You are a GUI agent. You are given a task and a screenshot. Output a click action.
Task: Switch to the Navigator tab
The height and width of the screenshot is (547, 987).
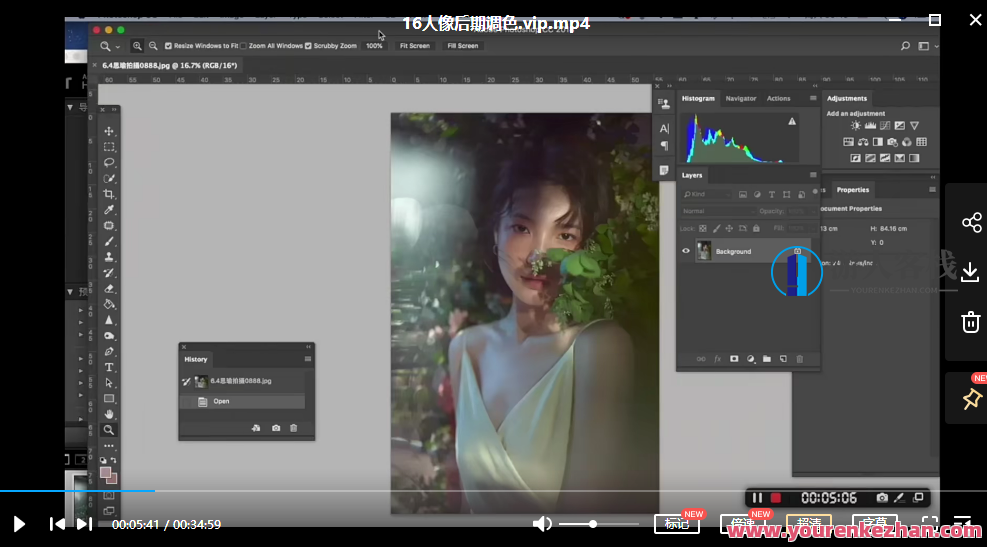[741, 98]
